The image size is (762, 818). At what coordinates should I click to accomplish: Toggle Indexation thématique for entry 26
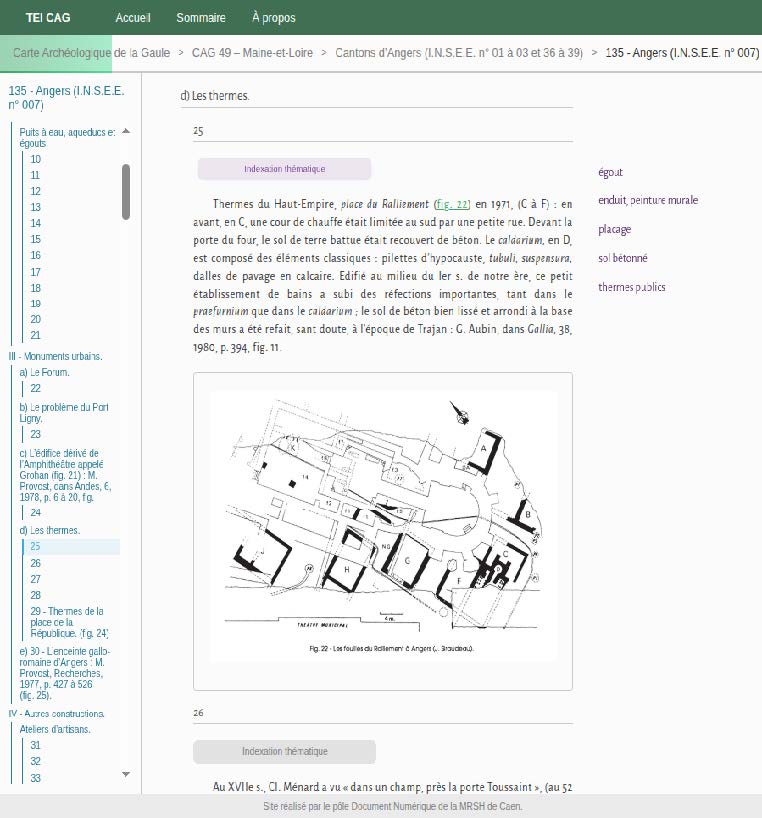pos(284,751)
